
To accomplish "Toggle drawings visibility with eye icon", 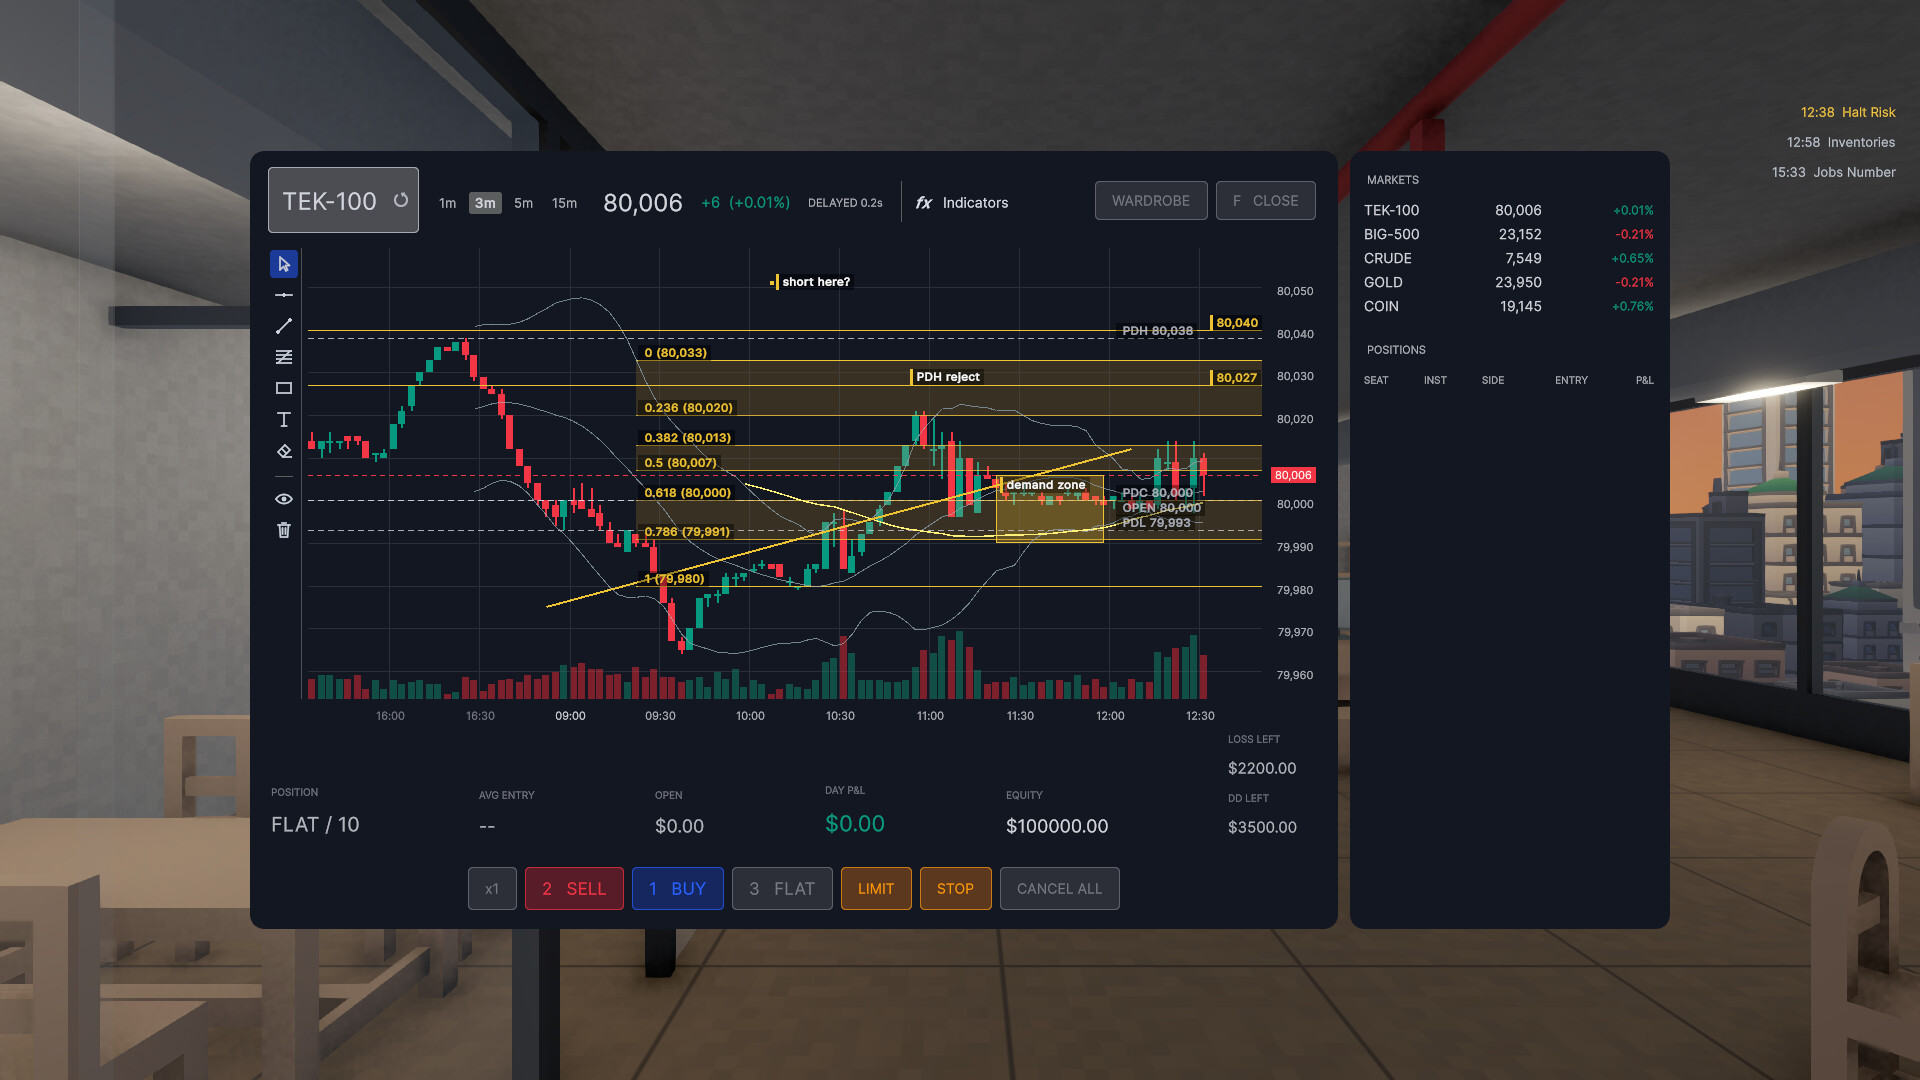I will coord(284,499).
